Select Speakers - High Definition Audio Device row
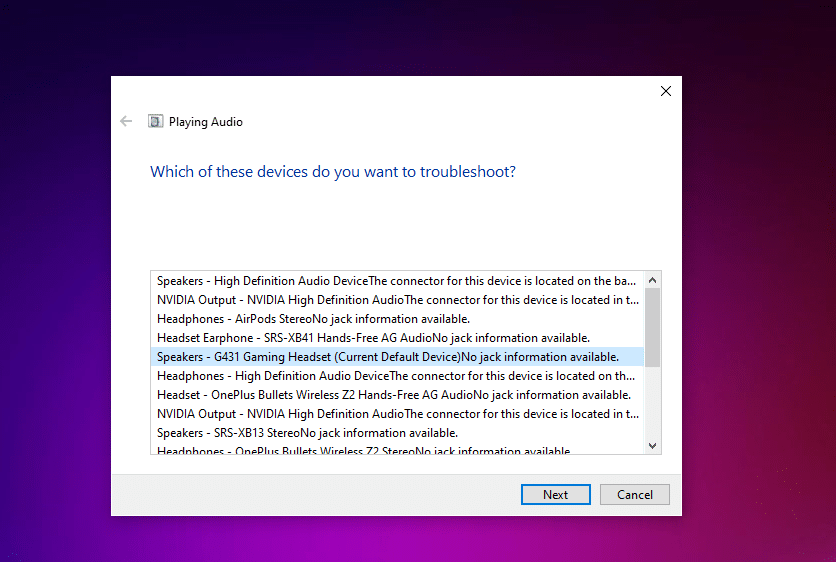This screenshot has height=562, width=836. [397, 281]
